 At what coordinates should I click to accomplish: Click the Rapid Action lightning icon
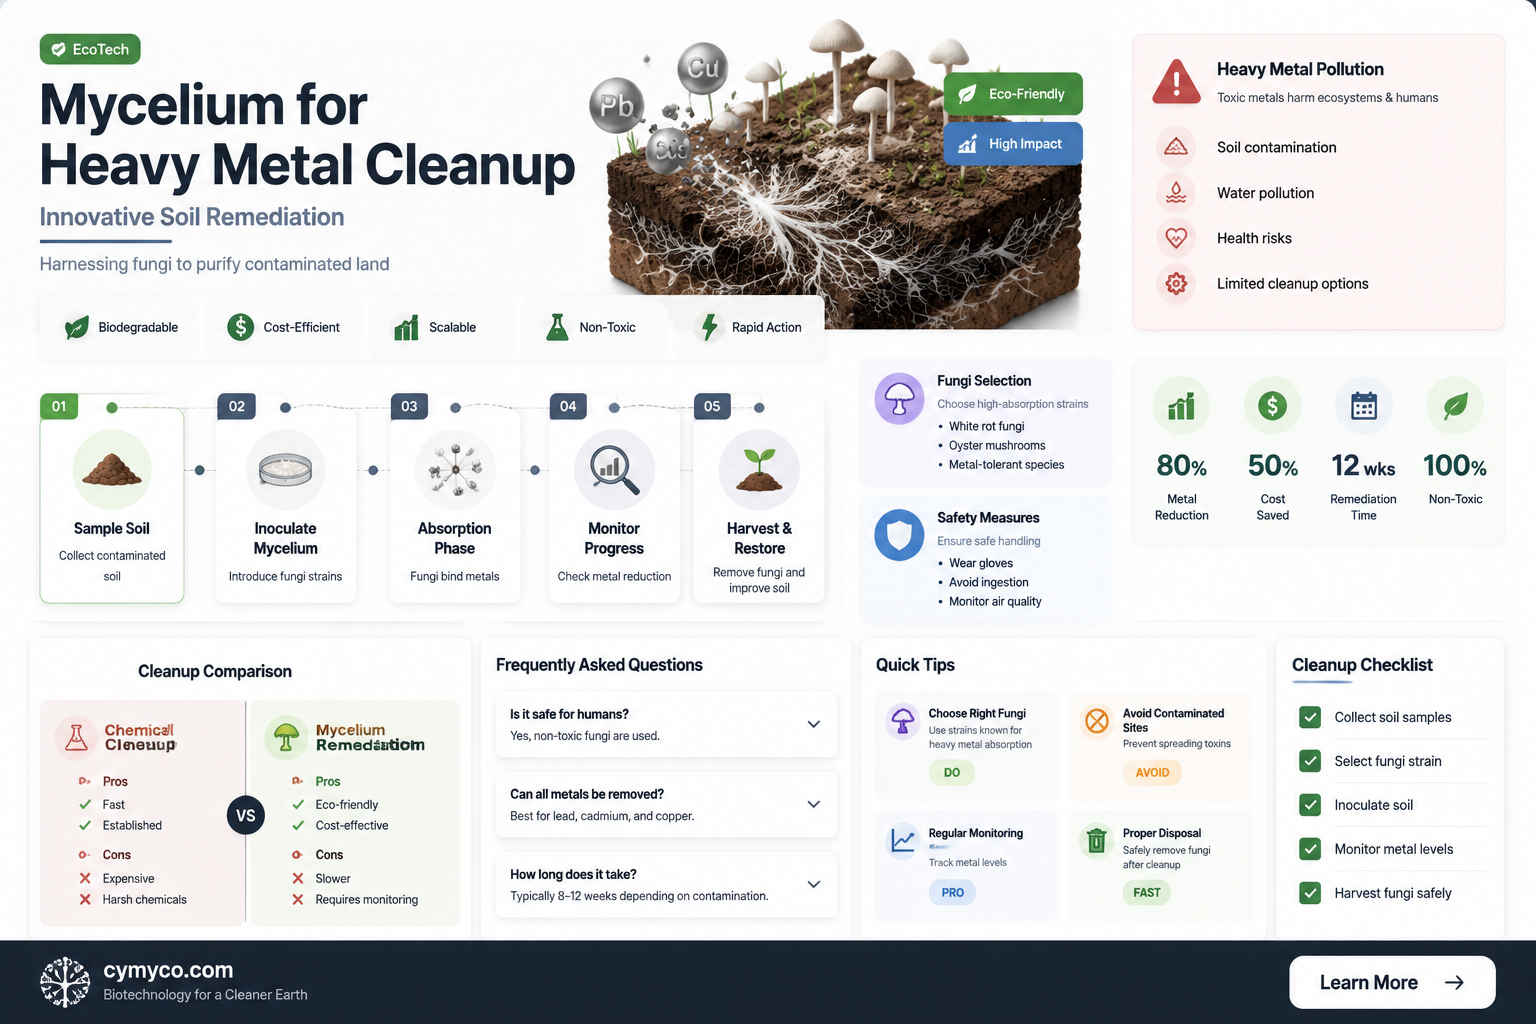pos(709,327)
